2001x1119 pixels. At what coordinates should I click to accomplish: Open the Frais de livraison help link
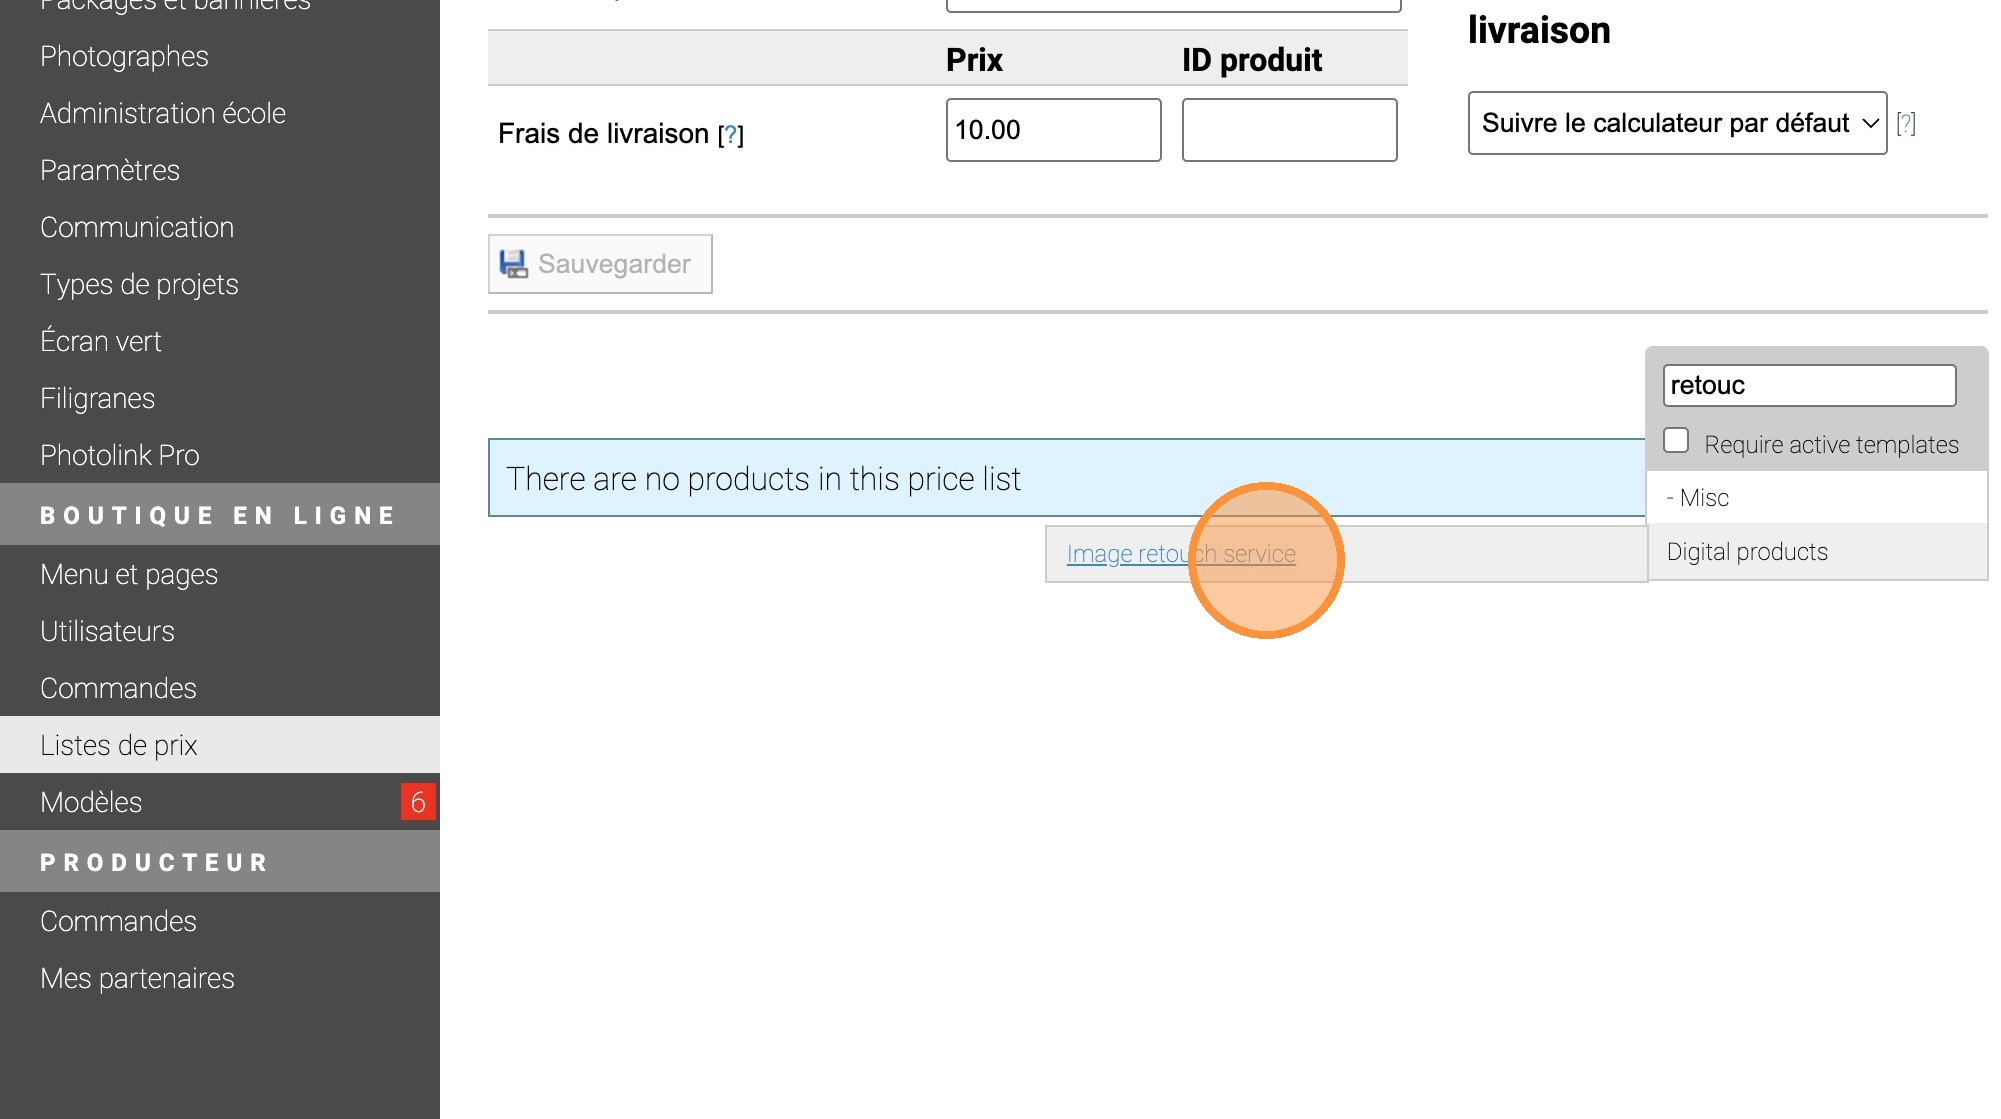point(731,135)
